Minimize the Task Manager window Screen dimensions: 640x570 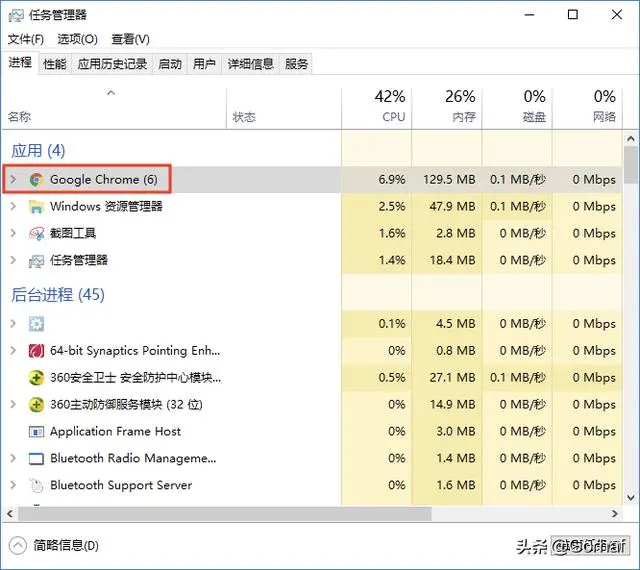click(529, 15)
